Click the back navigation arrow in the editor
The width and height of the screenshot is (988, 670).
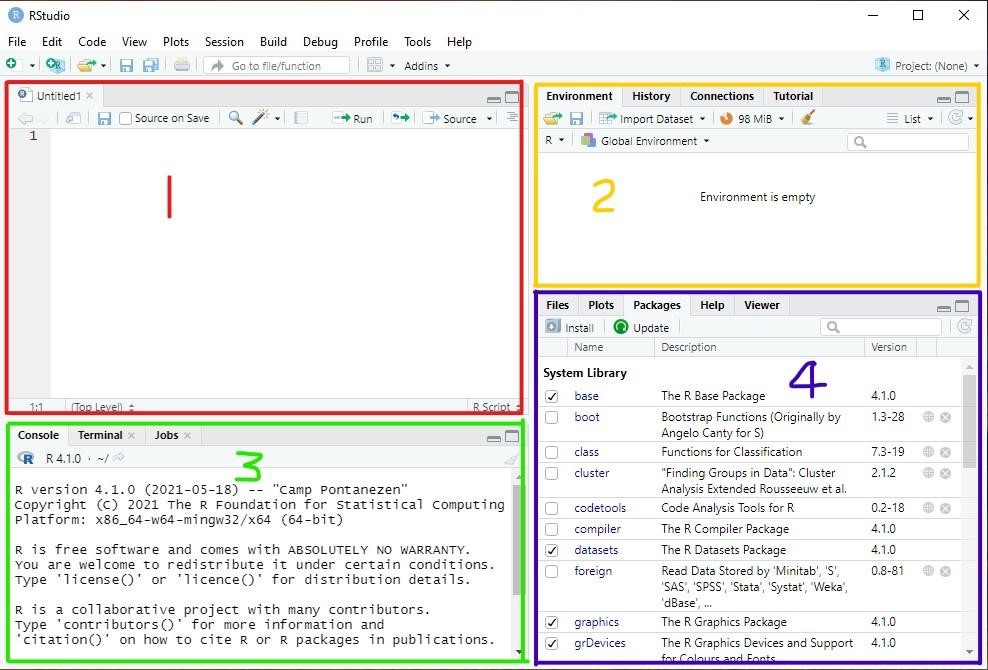point(25,117)
